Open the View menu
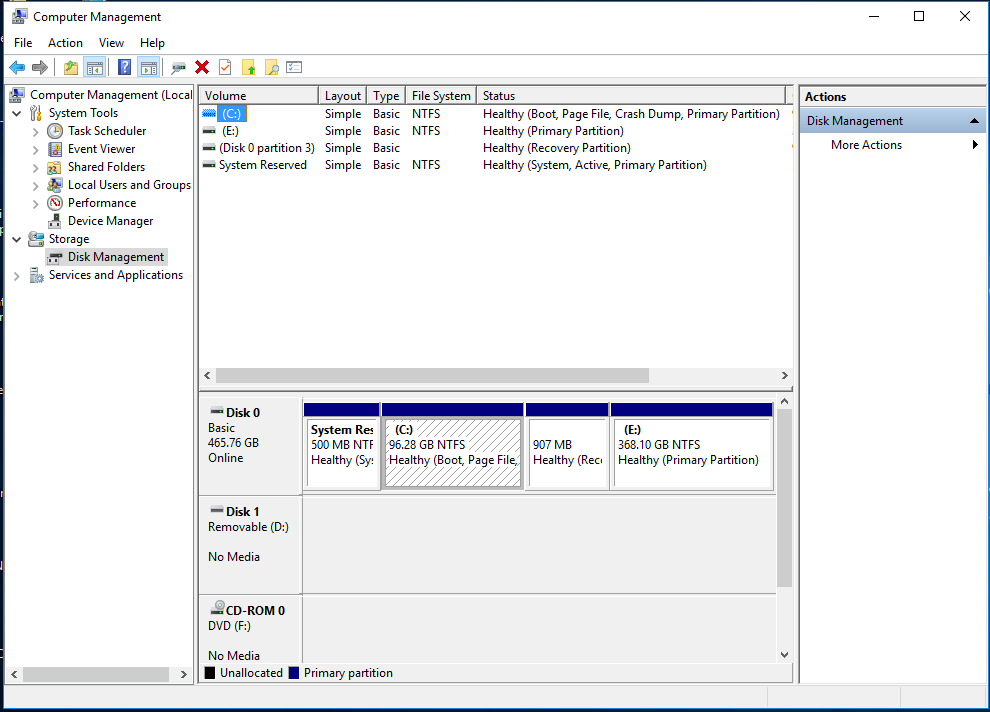 click(111, 43)
